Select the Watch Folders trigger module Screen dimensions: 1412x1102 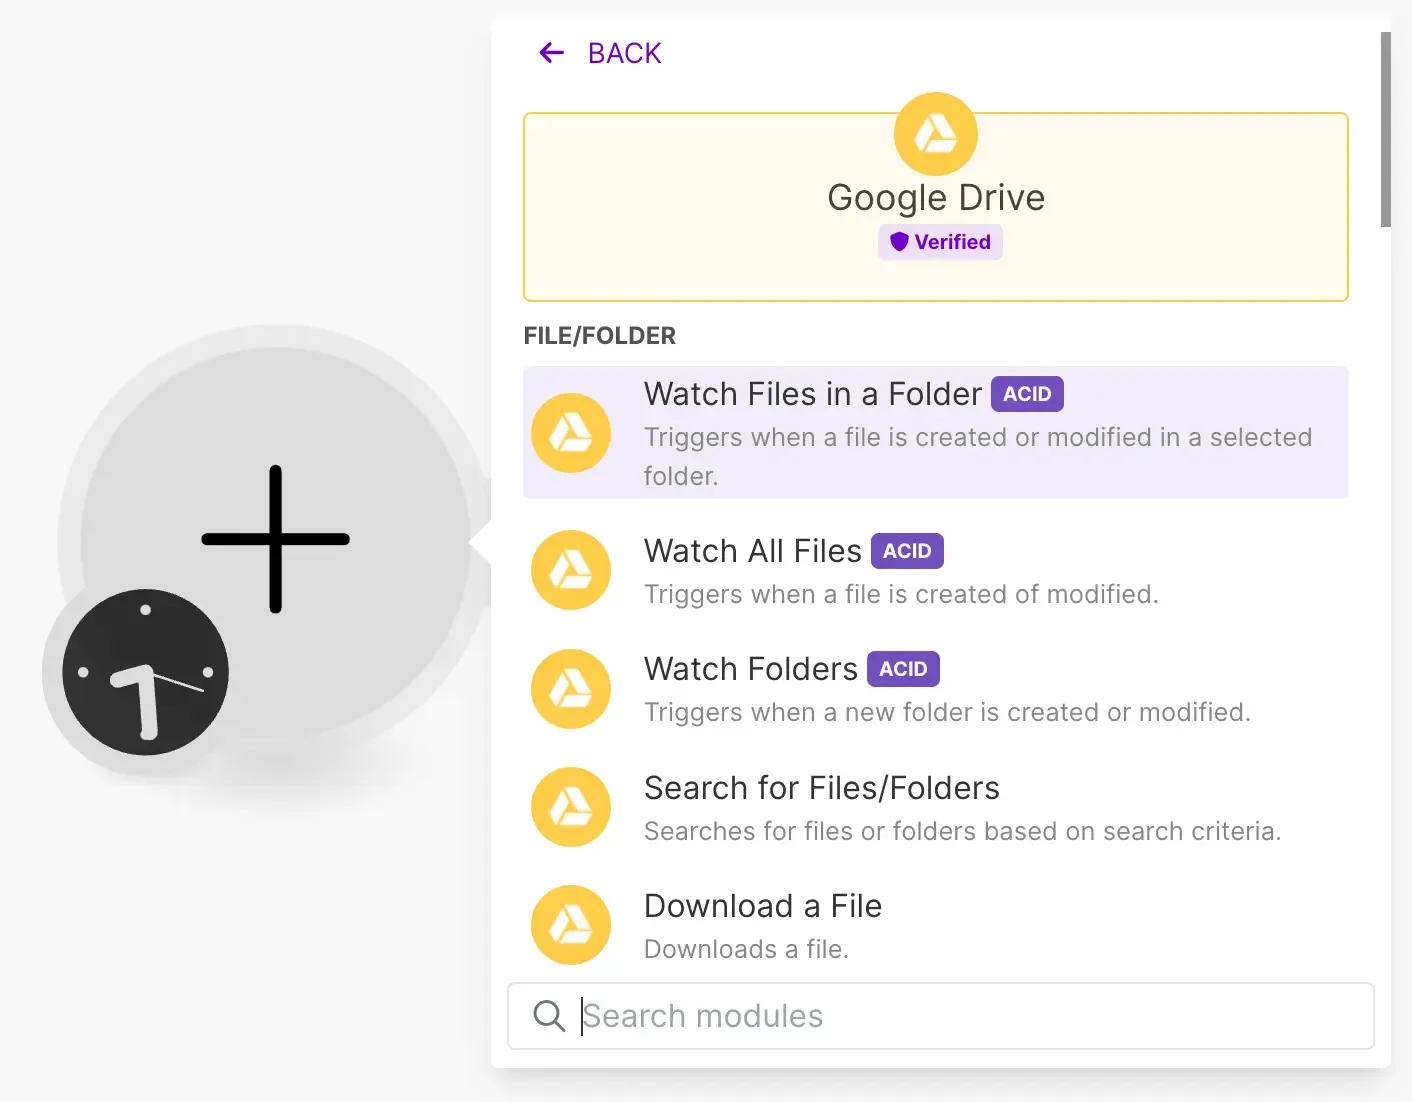[750, 668]
